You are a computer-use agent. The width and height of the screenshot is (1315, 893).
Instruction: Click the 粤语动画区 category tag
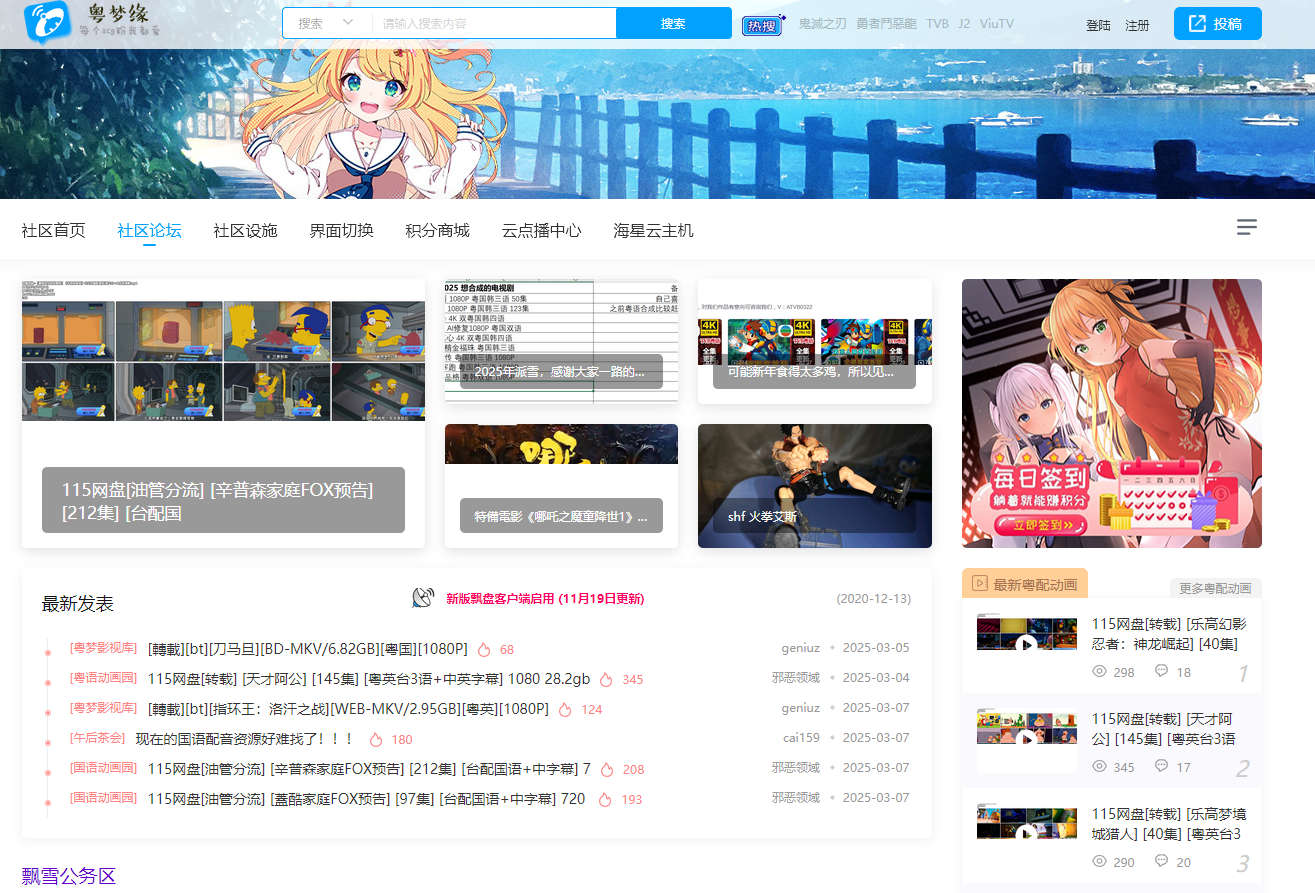[103, 678]
